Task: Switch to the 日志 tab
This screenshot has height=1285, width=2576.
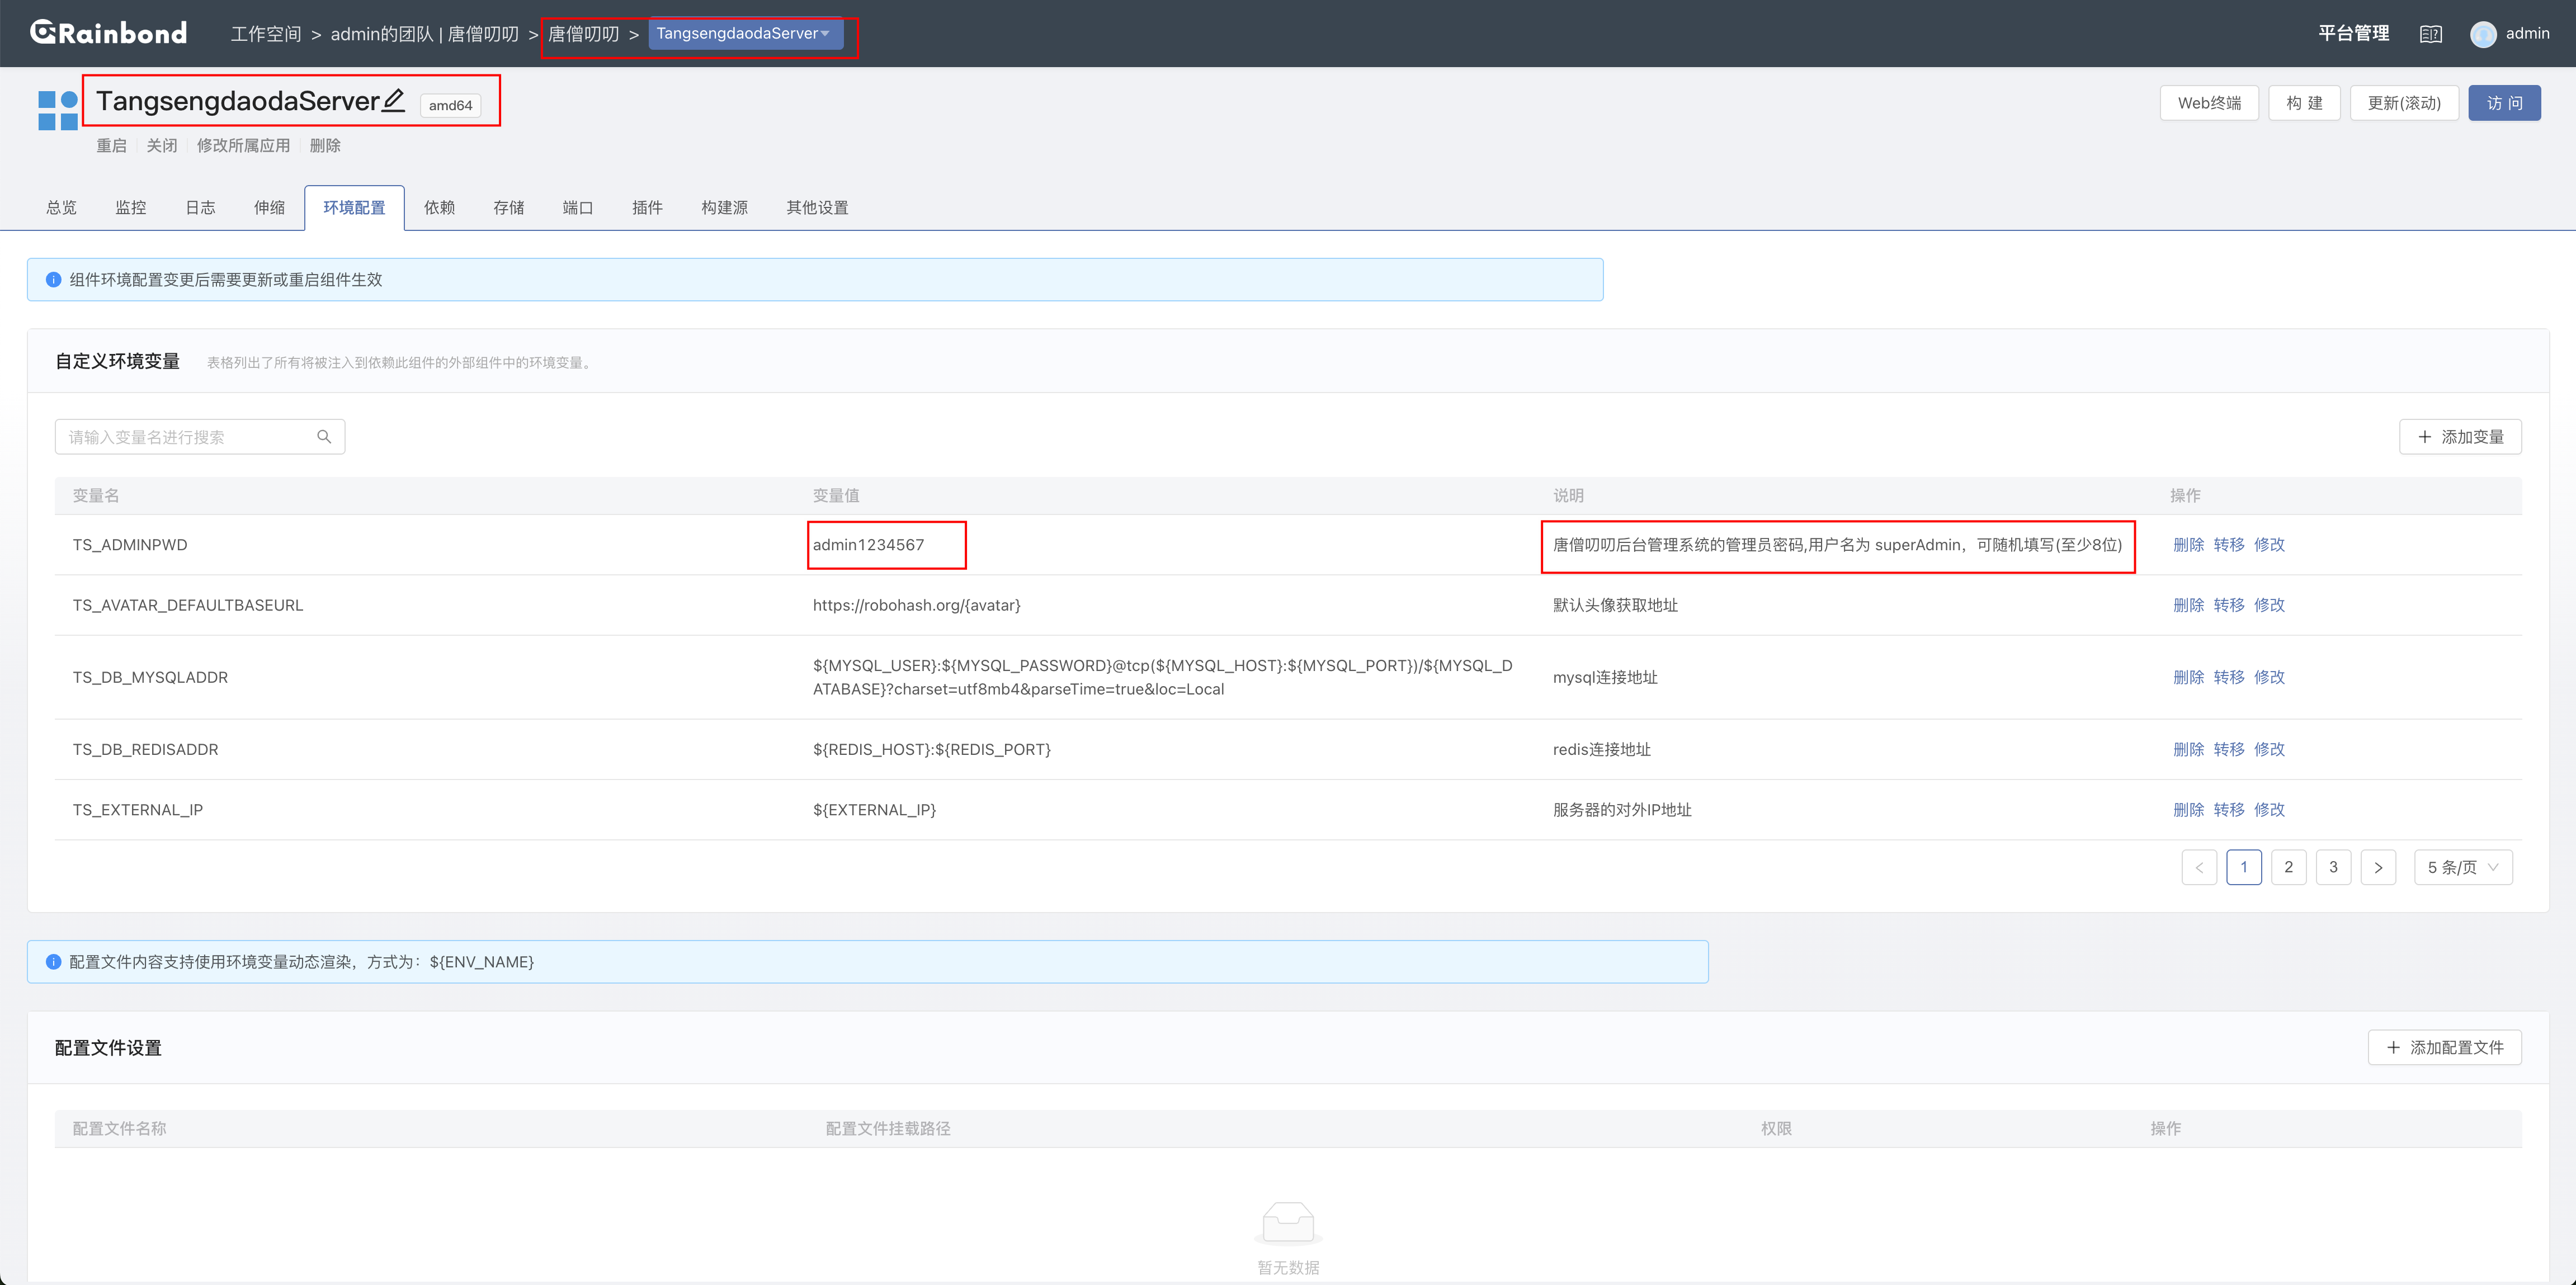Action: click(200, 207)
